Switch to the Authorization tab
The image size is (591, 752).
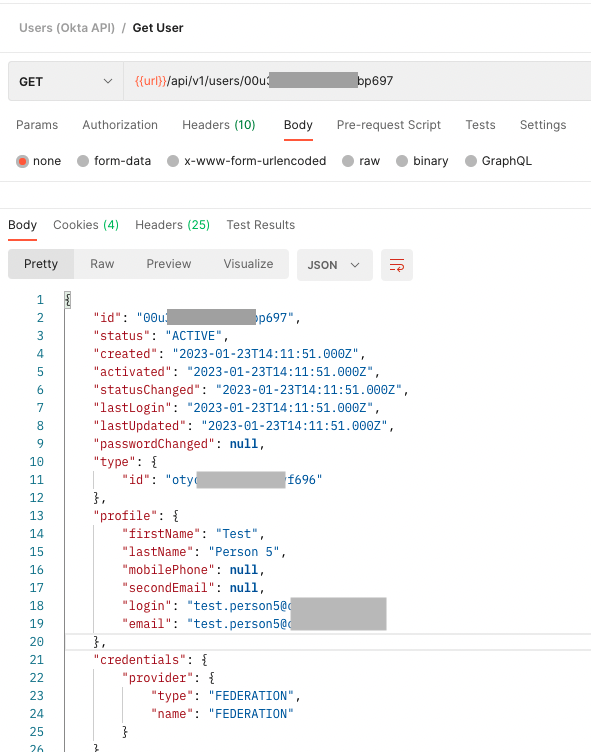120,125
